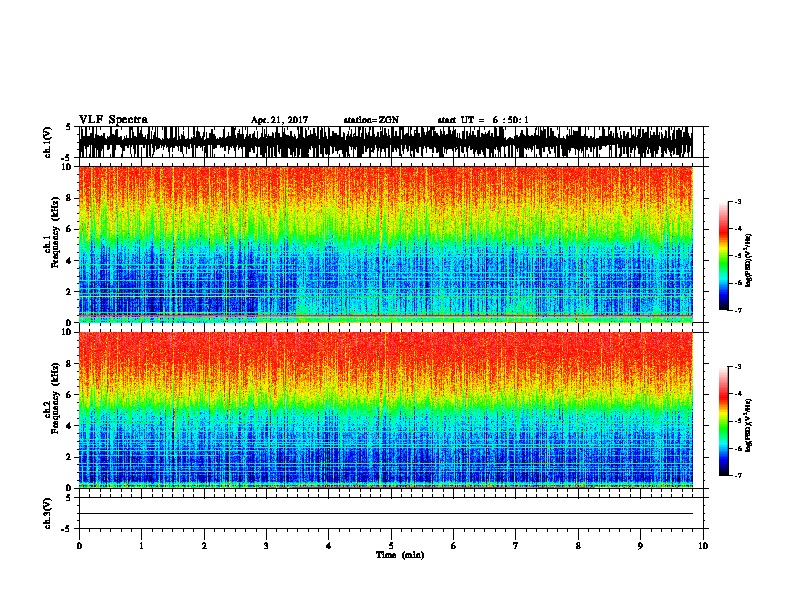
Task: Click the "station=ZGN" header text
Action: pos(371,120)
